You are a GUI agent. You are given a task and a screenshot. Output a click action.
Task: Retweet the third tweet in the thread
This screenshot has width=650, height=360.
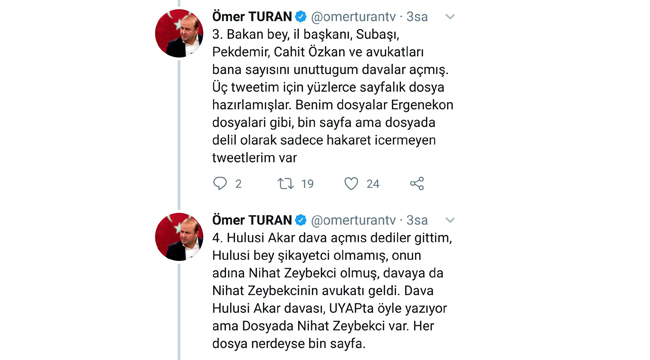(x=285, y=183)
